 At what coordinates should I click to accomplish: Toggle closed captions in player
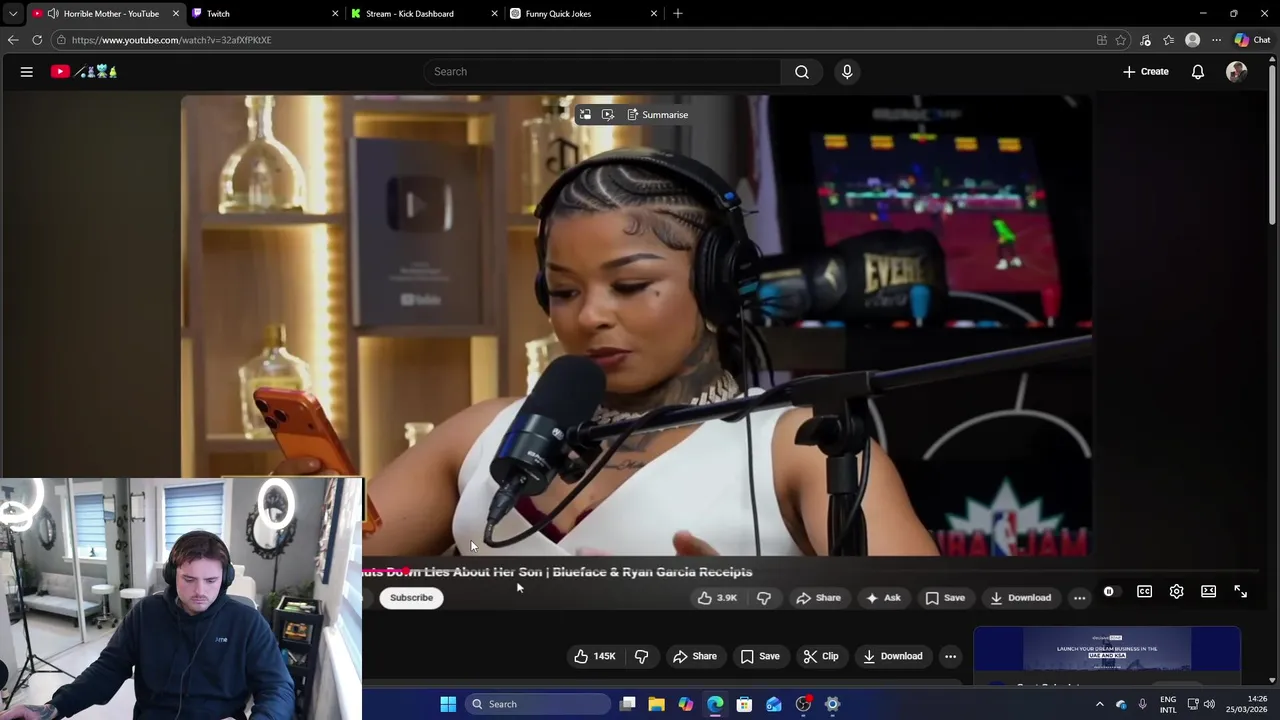click(x=1144, y=592)
